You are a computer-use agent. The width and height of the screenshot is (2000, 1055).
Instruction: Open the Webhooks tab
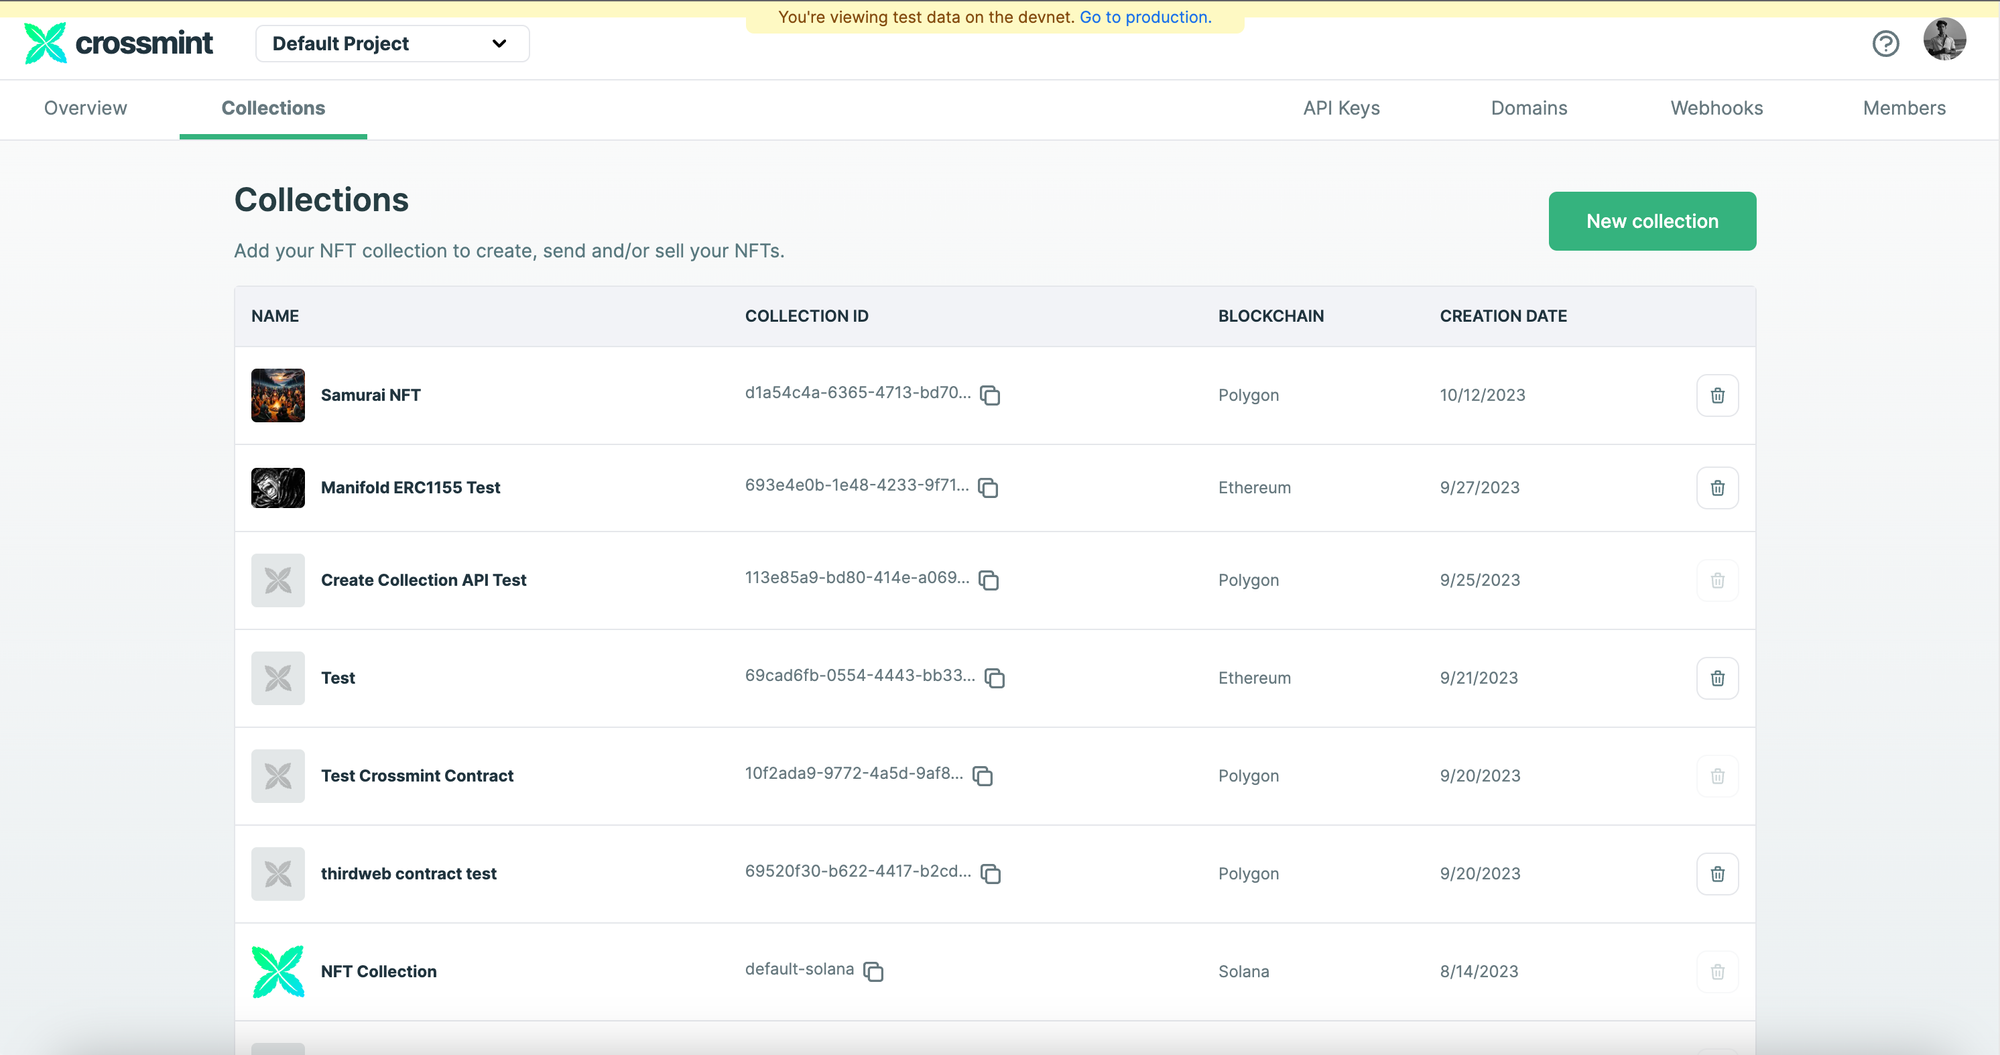tap(1716, 108)
